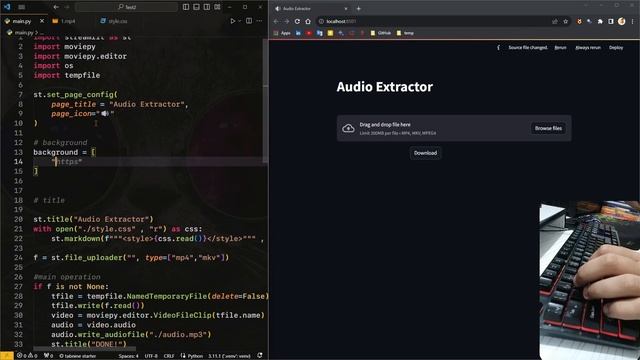Click tabnine starter status bar item

click(x=78, y=356)
